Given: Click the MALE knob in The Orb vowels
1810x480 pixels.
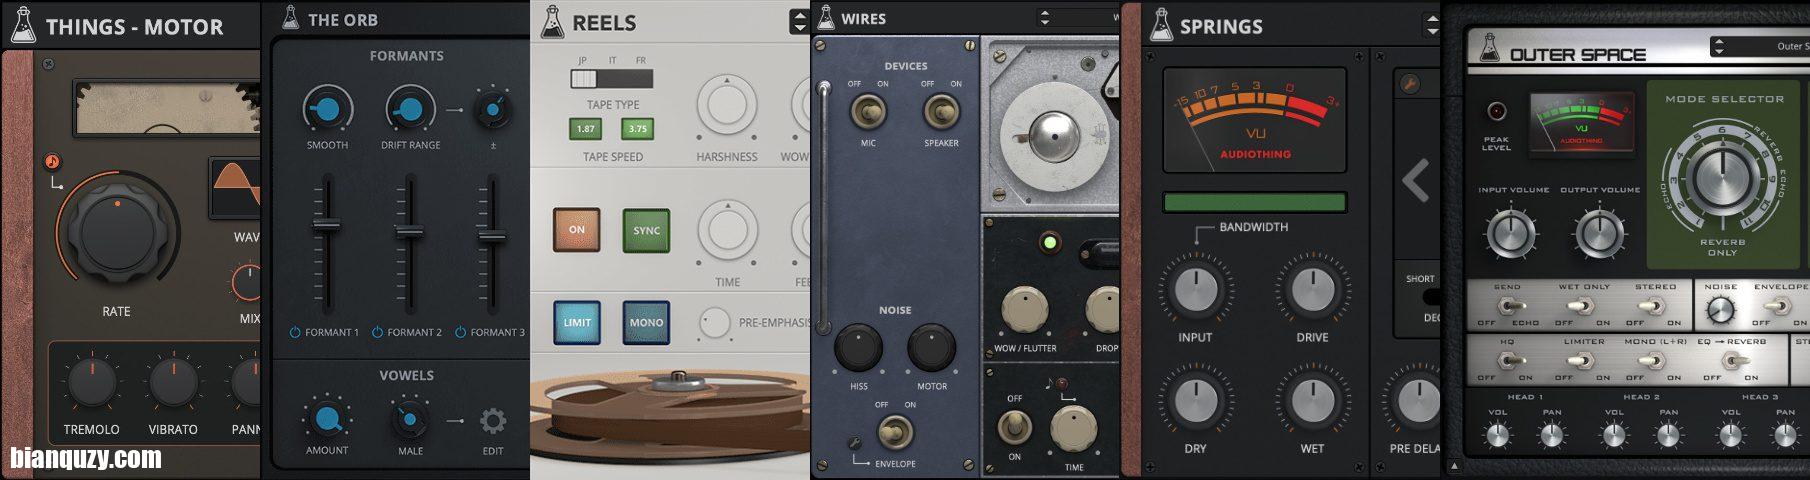Looking at the screenshot, I should (410, 419).
